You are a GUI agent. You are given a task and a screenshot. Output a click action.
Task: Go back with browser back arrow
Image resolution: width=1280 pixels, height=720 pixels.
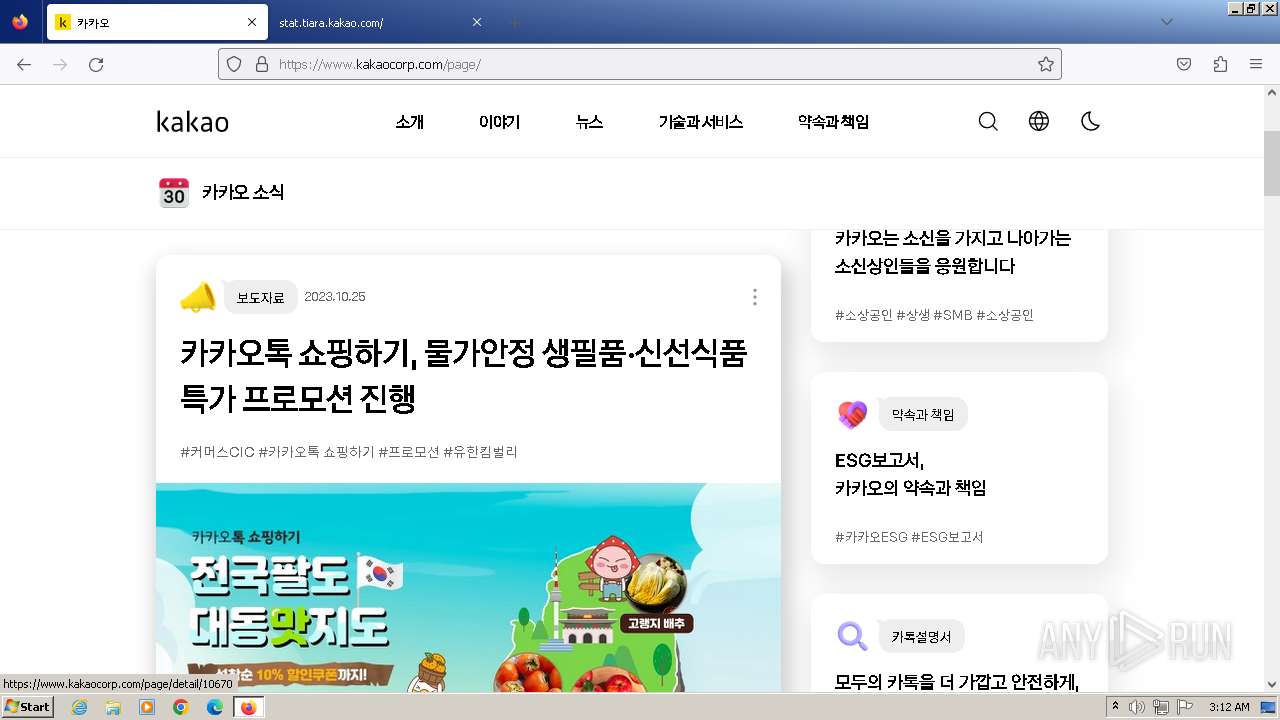coord(24,64)
